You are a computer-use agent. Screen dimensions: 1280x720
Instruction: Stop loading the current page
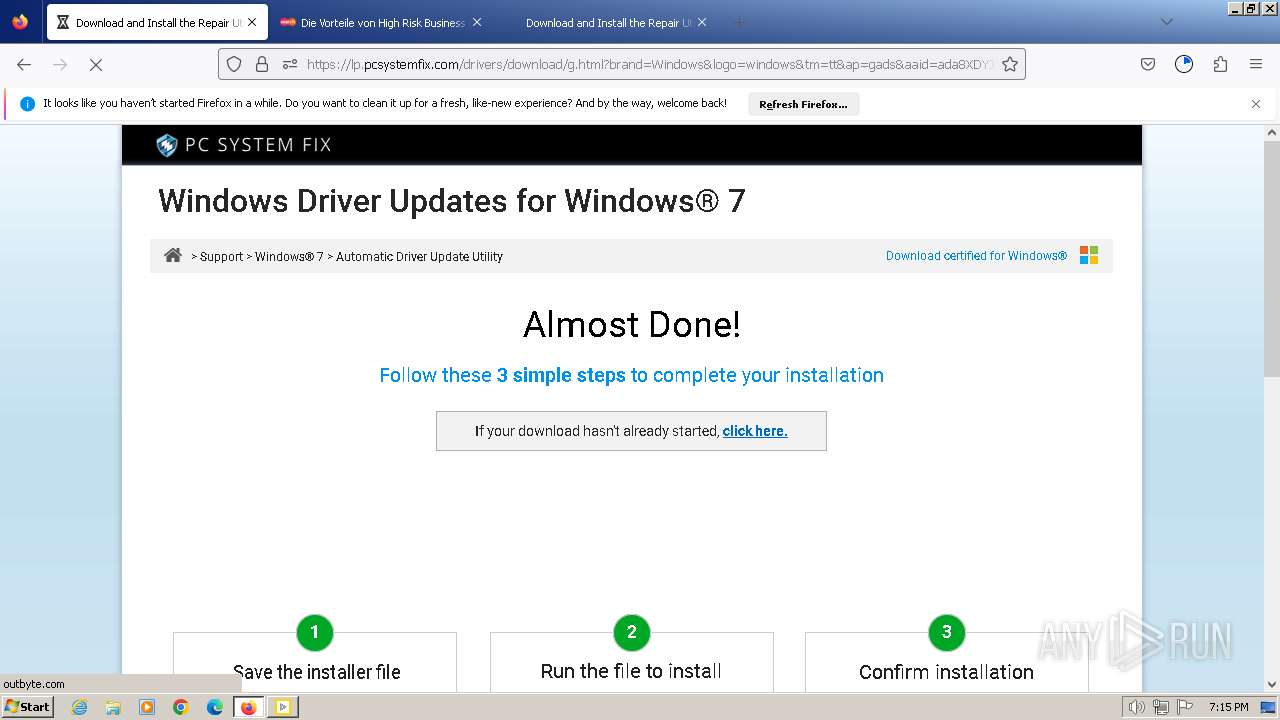(x=96, y=64)
